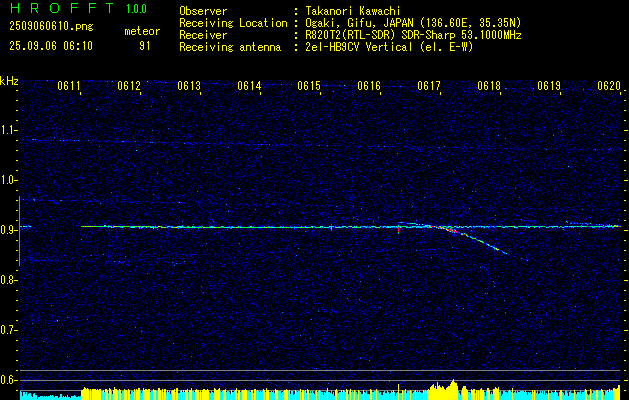The image size is (629, 400).
Task: Click the 0612 time marker
Action: click(x=129, y=86)
